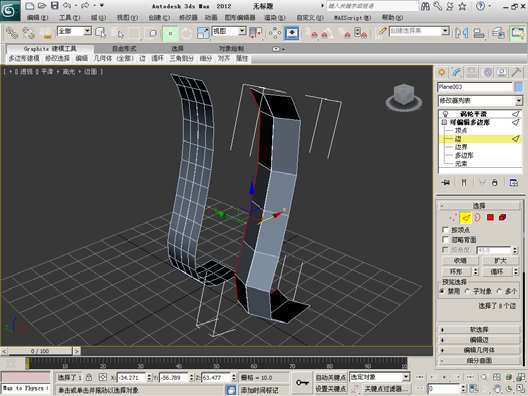Viewport: 528px width, 396px height.
Task: Click the Undo arrow icon in title bar
Action: pyautogui.click(x=67, y=6)
